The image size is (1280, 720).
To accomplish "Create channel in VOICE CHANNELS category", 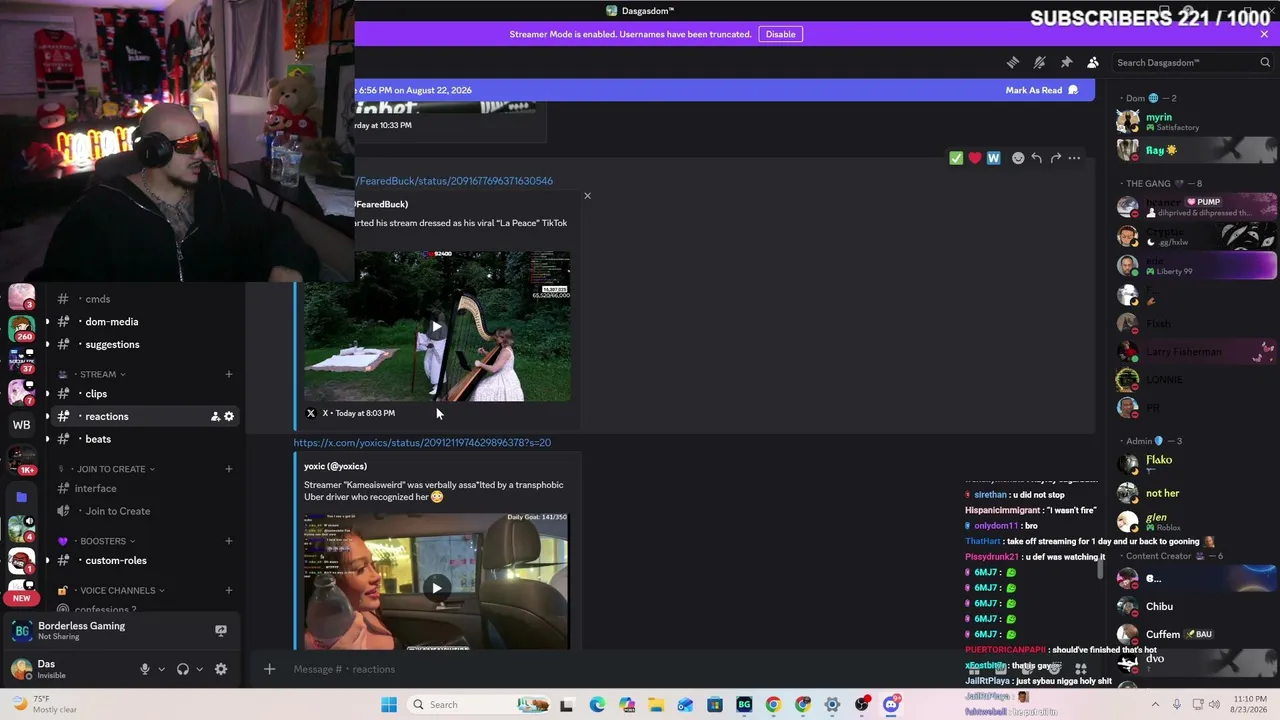I will pos(228,590).
